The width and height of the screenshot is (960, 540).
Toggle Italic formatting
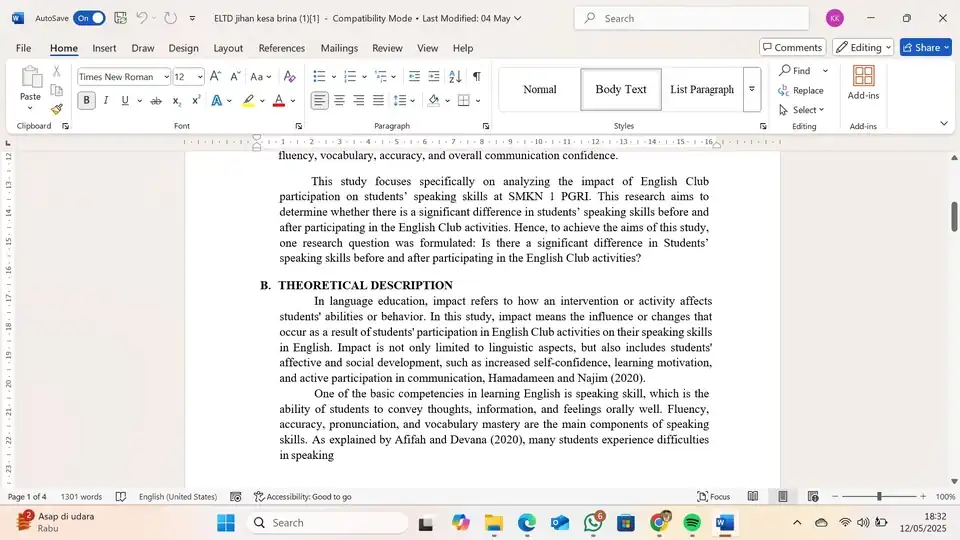click(x=105, y=100)
